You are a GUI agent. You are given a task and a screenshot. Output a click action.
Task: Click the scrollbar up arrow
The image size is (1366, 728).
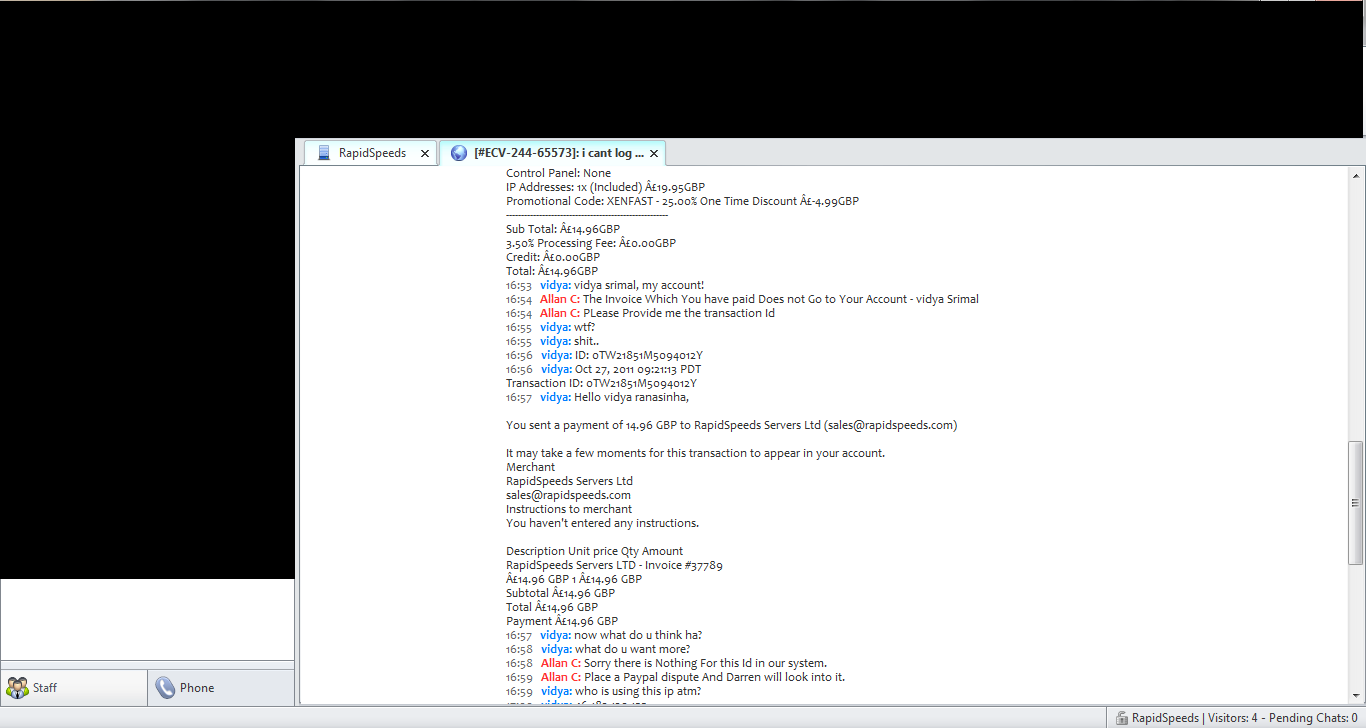[1356, 174]
